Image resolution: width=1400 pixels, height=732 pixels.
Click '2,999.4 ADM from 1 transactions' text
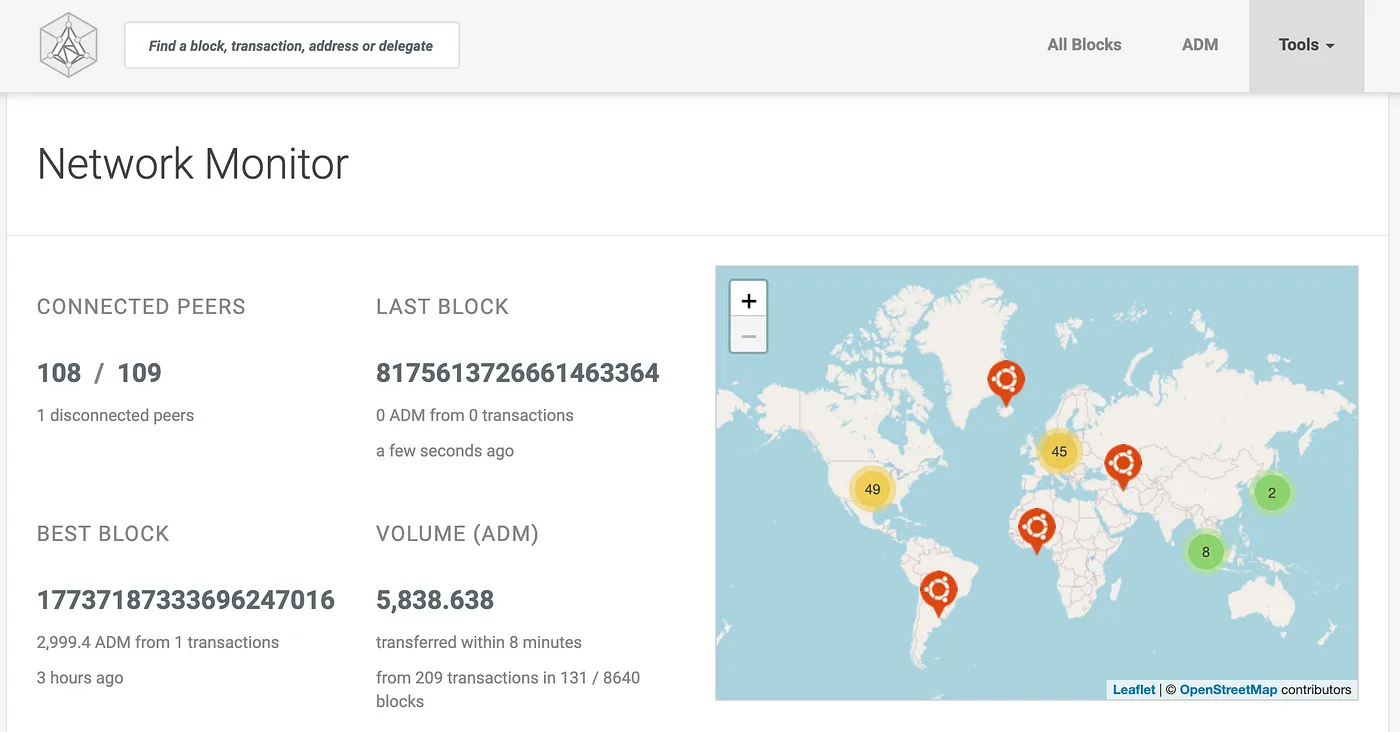[158, 642]
